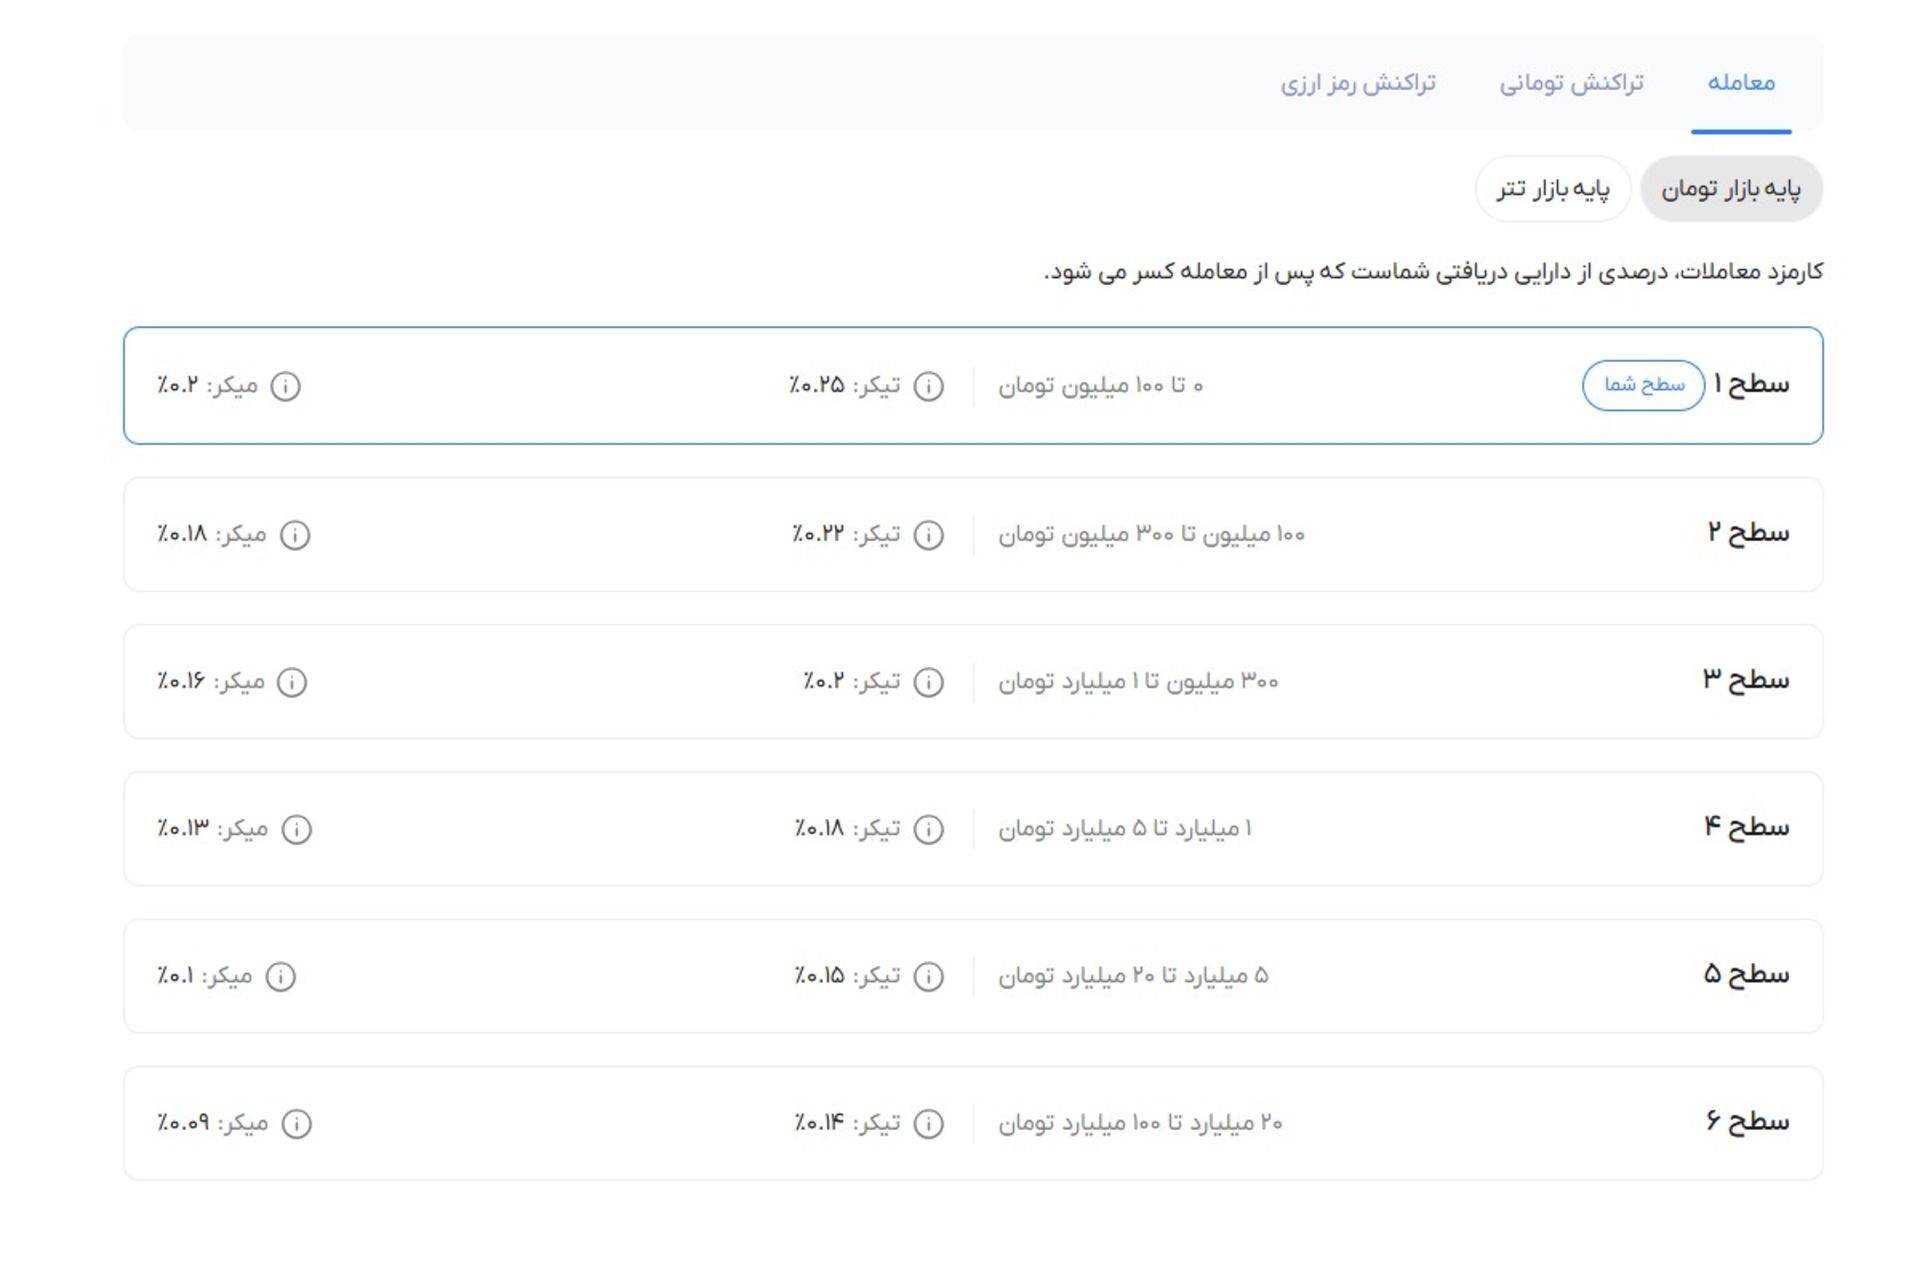Screen dimensions: 1920x1280
Task: Click Level 1 maker fee info icon
Action: 285,386
